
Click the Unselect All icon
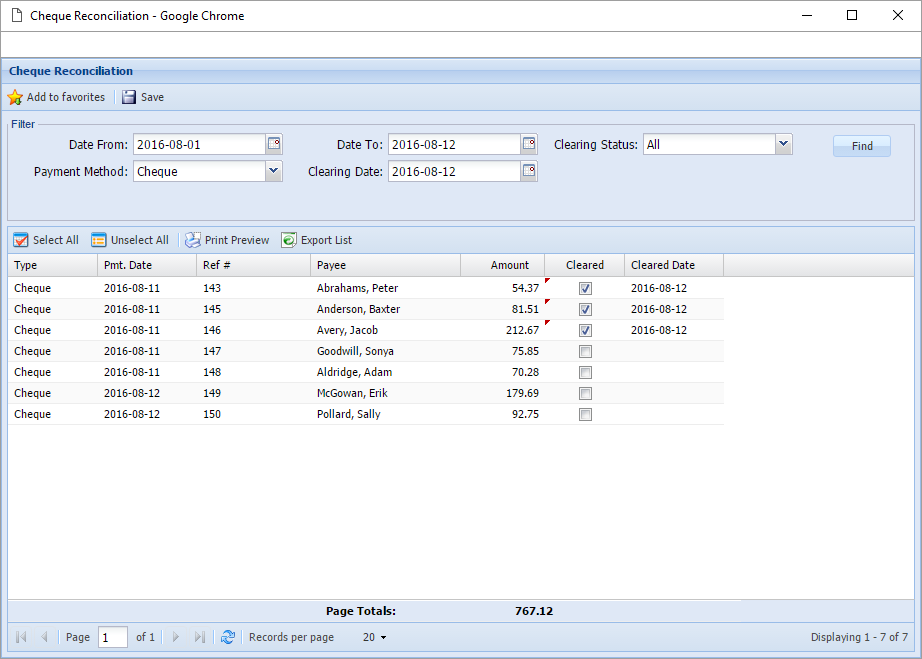(x=98, y=240)
